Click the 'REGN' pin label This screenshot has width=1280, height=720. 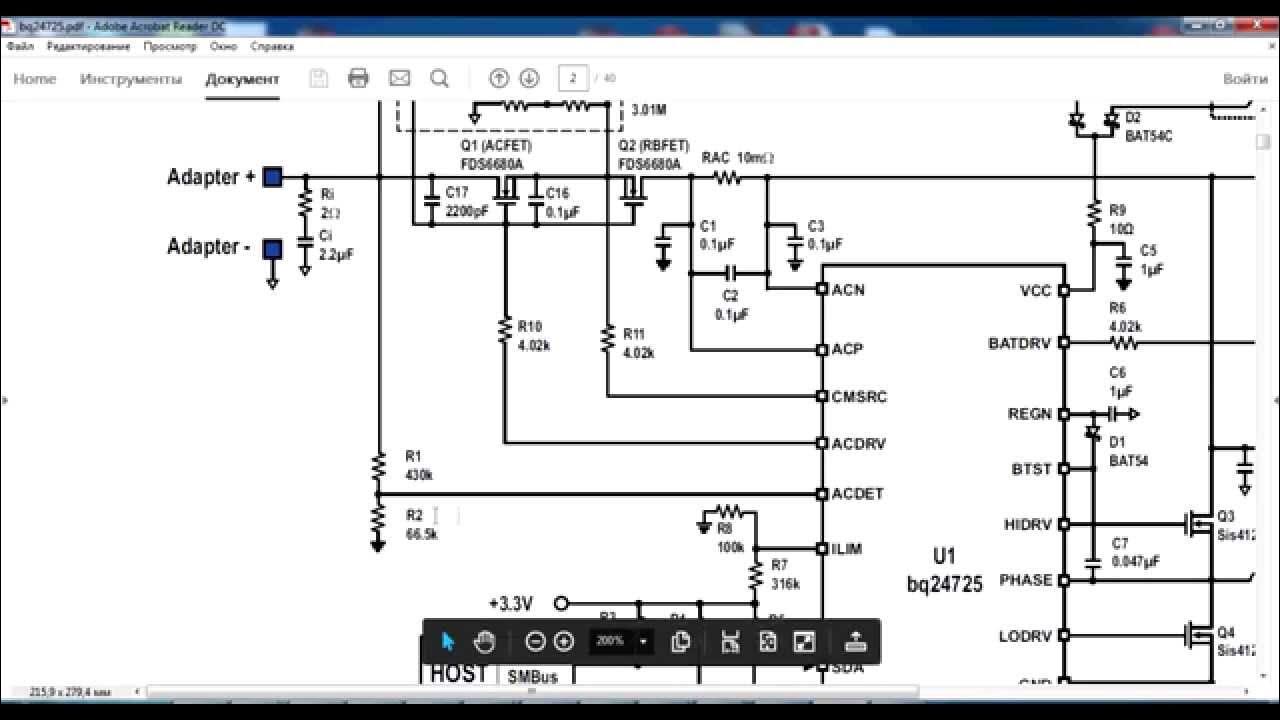tap(1029, 413)
